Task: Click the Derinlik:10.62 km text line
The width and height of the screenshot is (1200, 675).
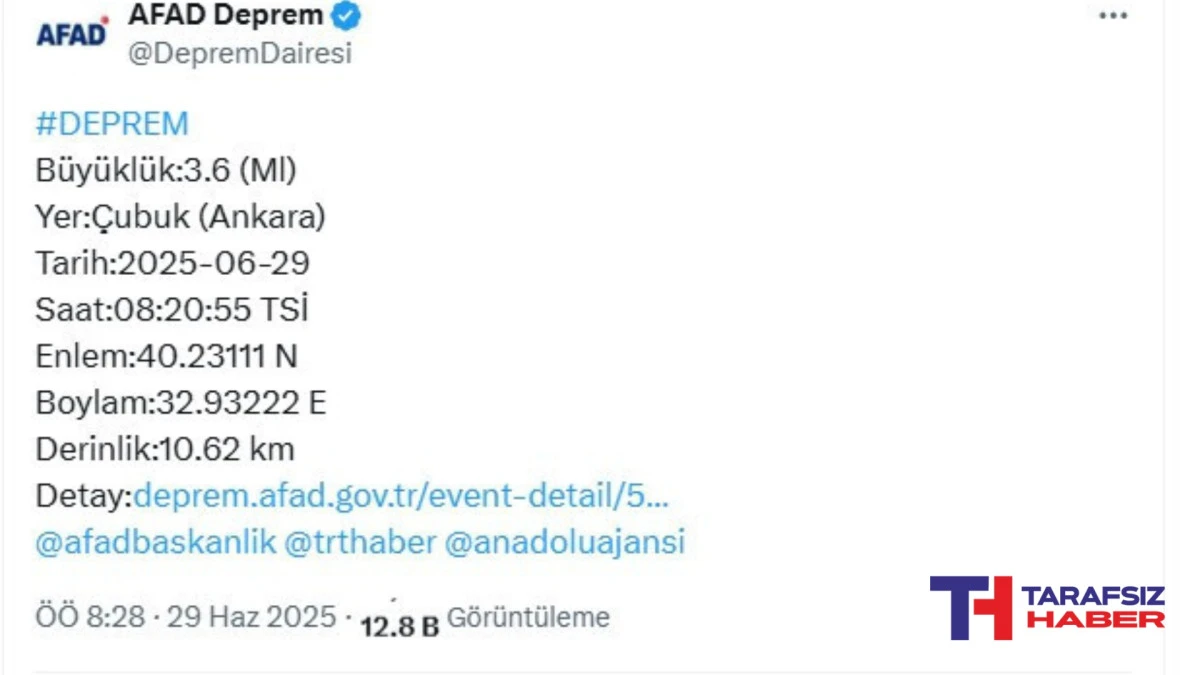Action: point(165,449)
